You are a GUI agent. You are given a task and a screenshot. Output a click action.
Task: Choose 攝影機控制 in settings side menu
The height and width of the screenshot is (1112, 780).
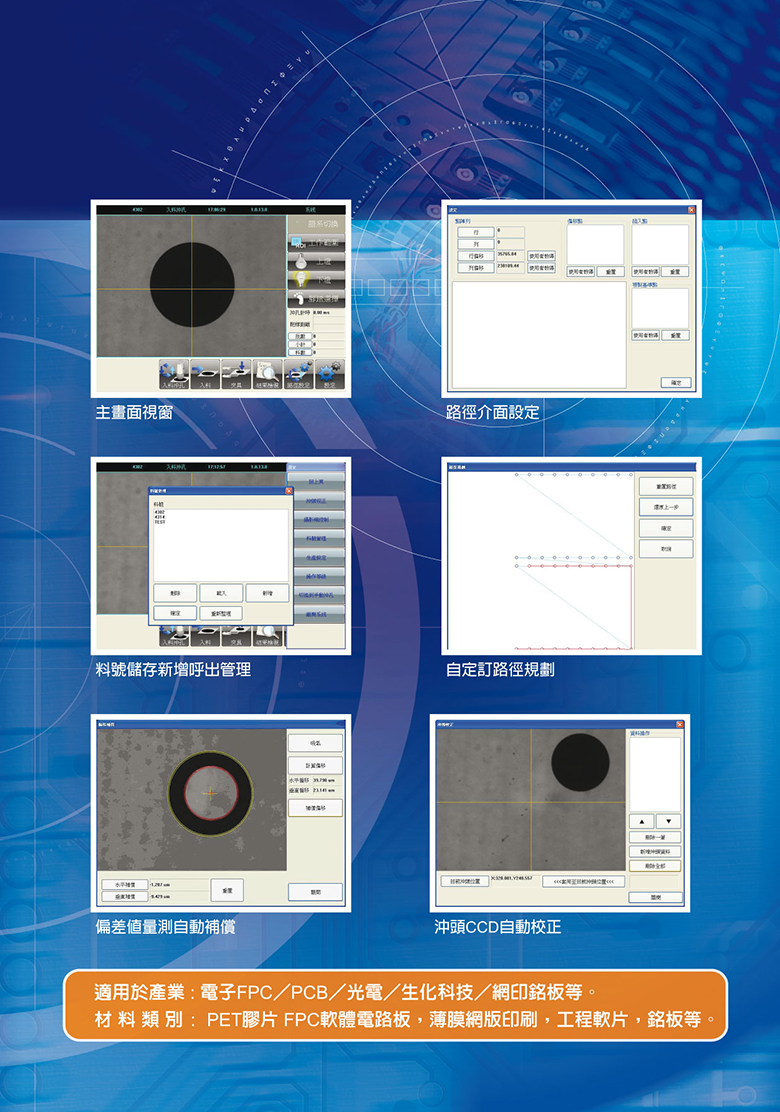[x=316, y=520]
